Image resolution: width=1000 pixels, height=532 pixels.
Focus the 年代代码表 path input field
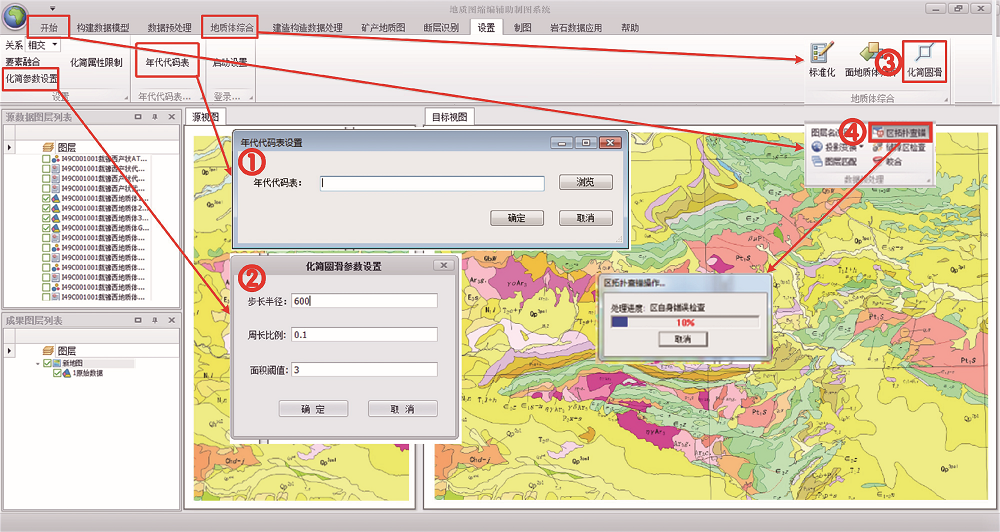click(432, 183)
